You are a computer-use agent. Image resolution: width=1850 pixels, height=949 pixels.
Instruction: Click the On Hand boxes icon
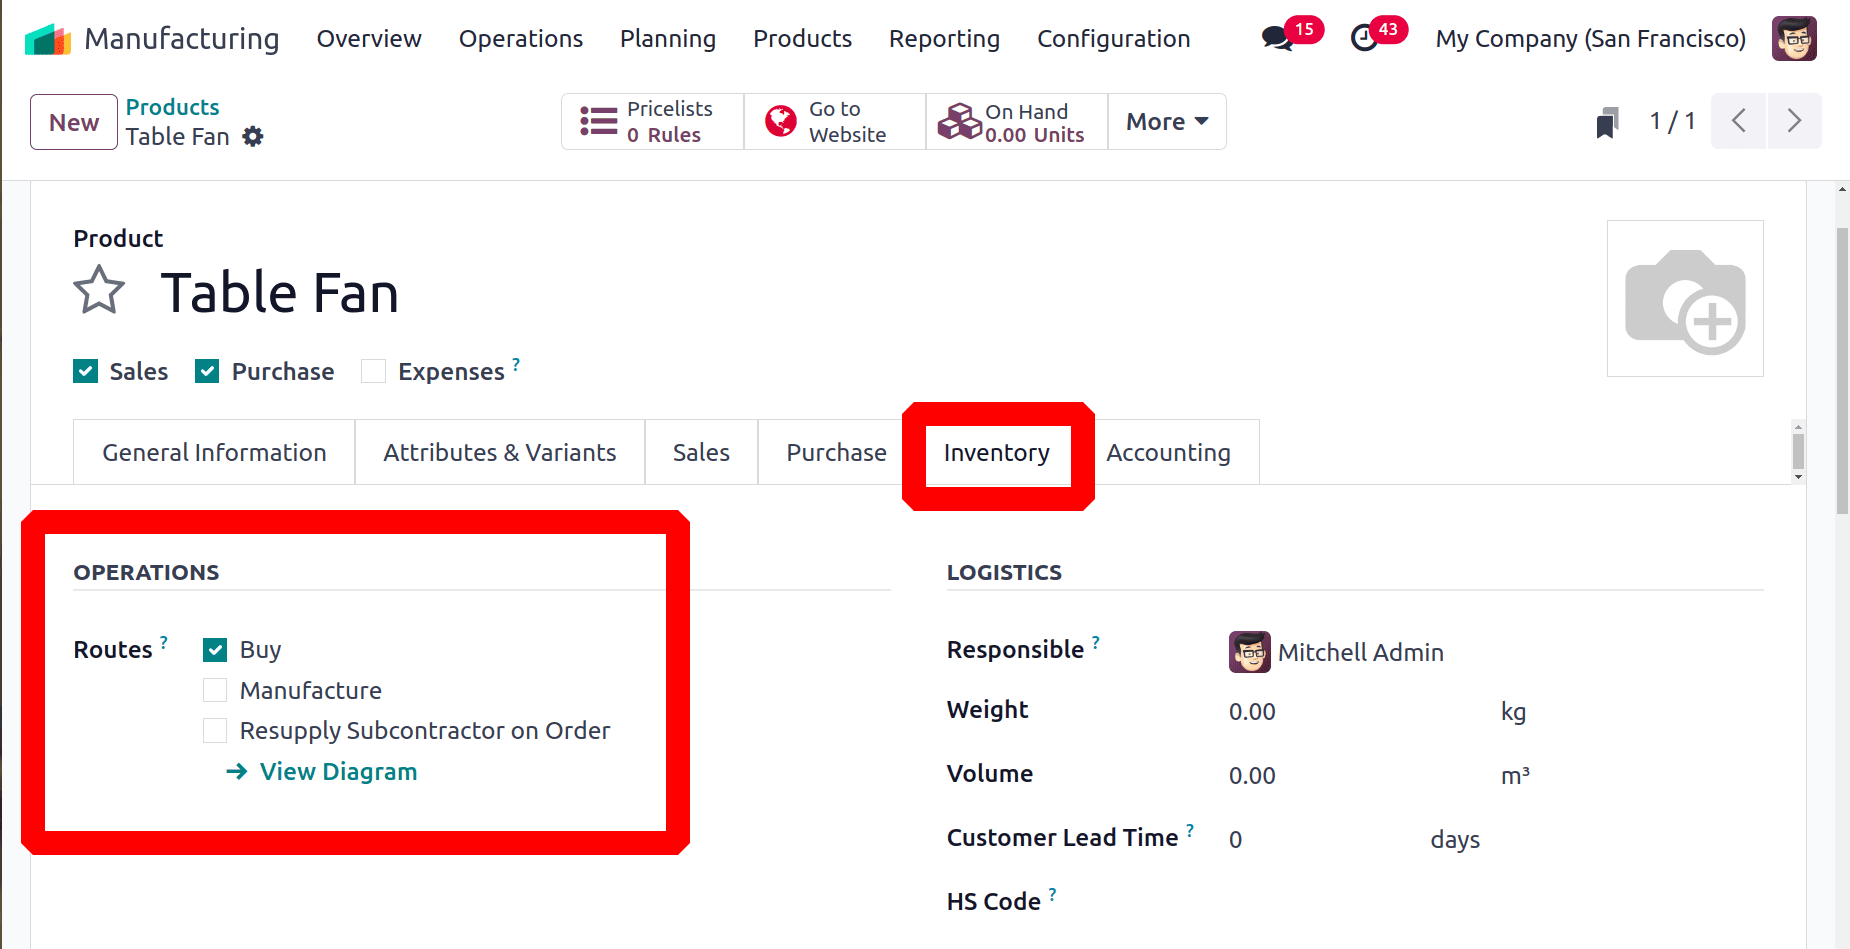pyautogui.click(x=960, y=122)
